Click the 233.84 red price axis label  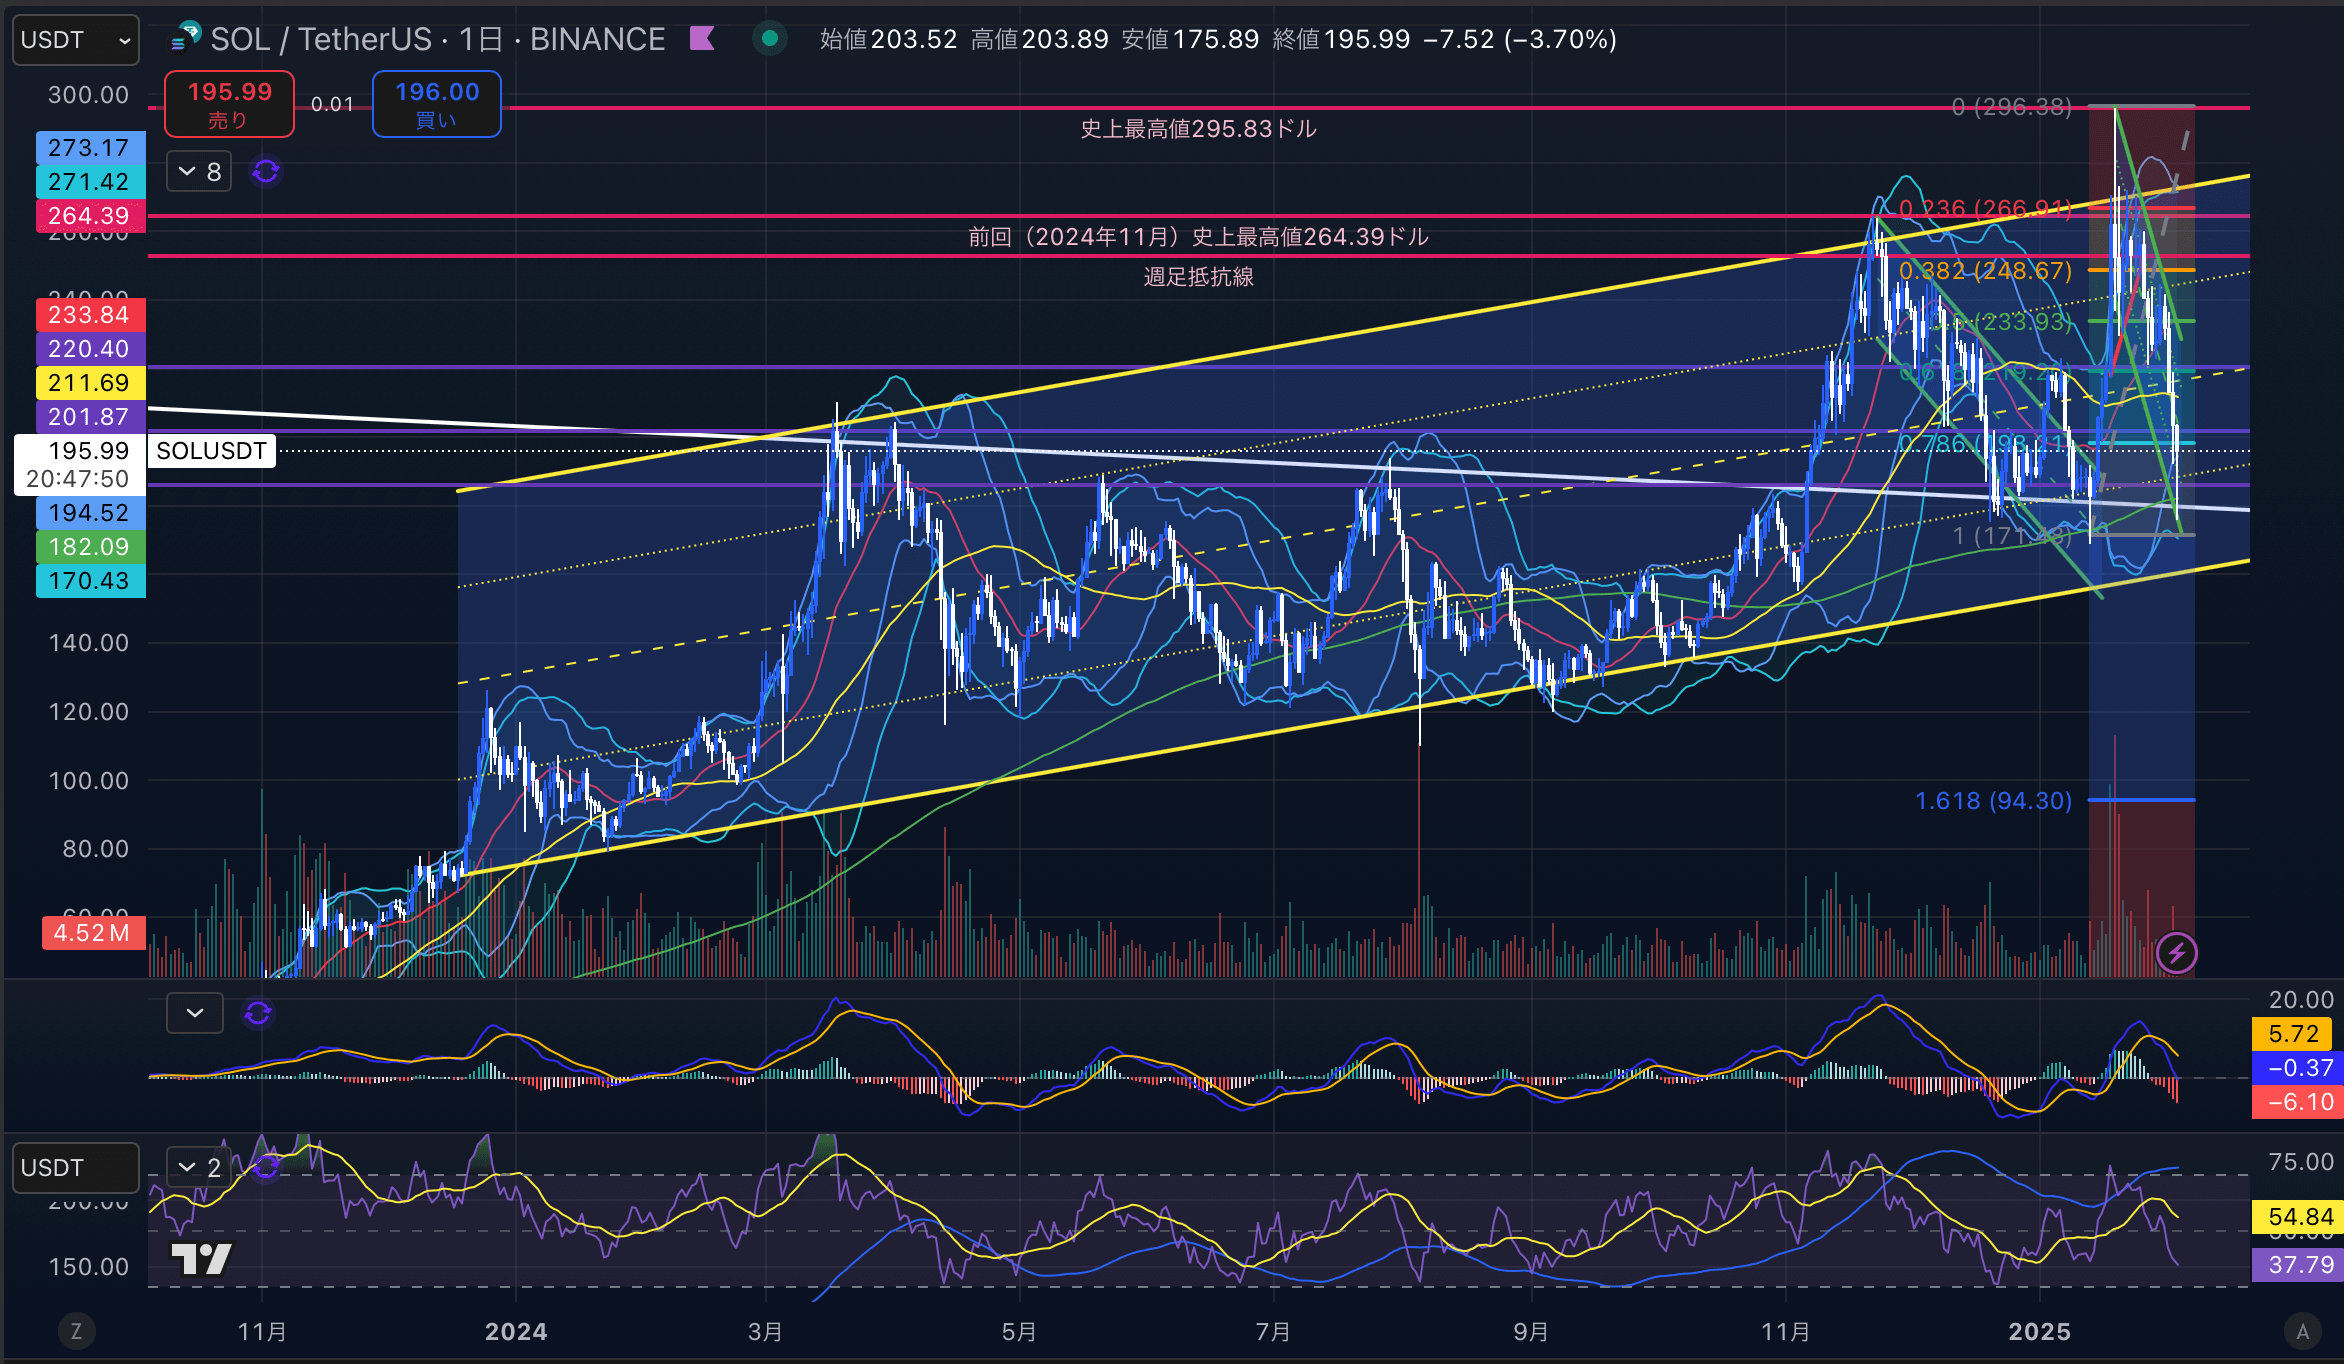click(x=89, y=315)
